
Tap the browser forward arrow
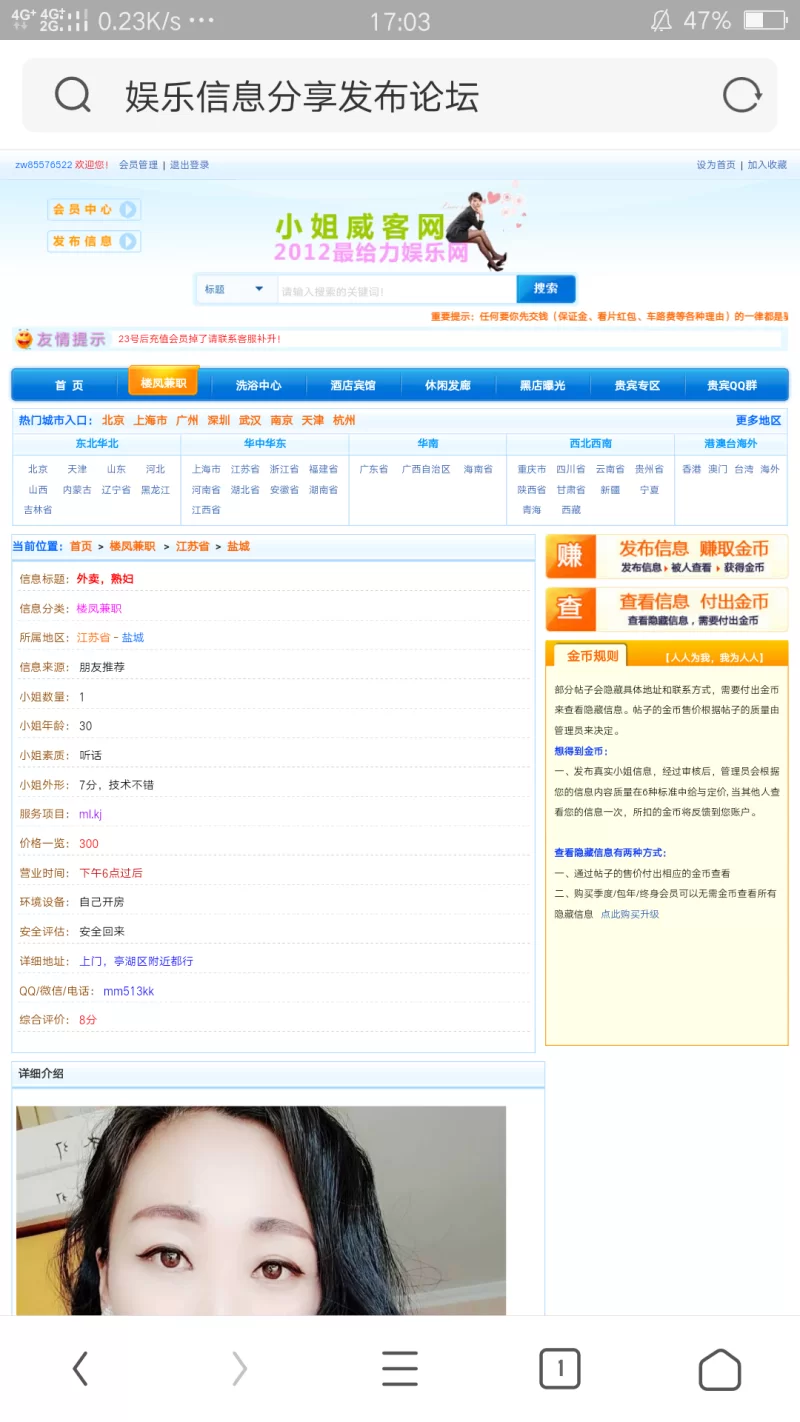tap(240, 1368)
